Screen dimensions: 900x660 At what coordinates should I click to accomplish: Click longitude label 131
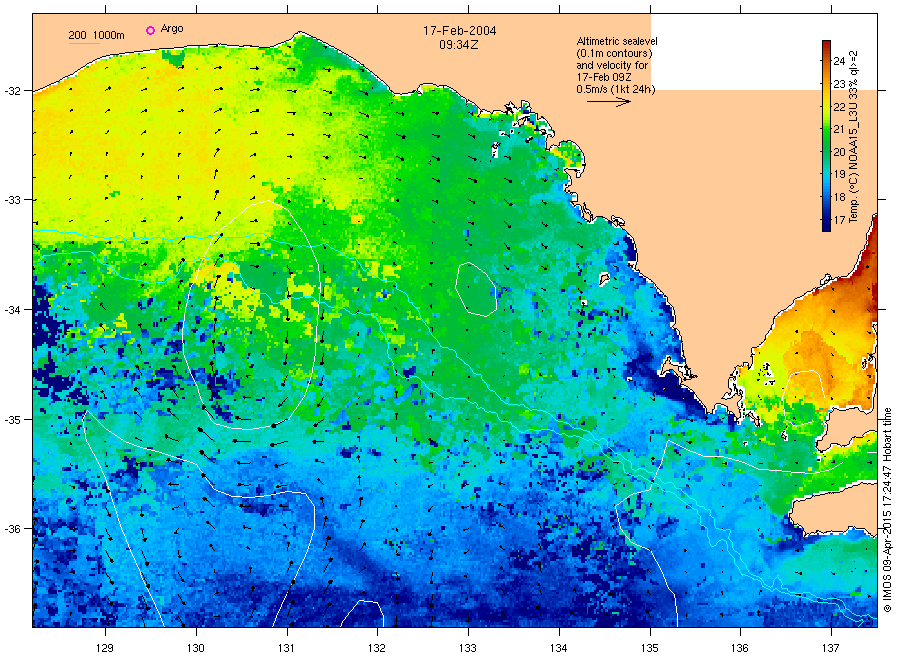pos(286,648)
